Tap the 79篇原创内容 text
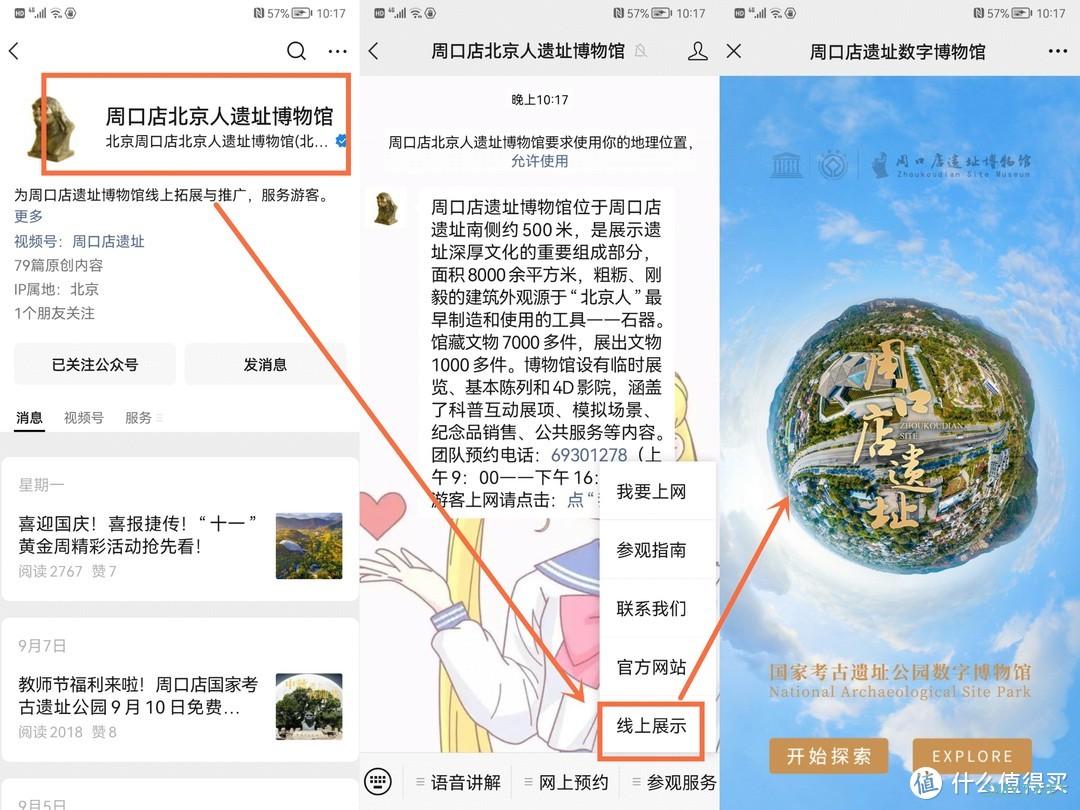The height and width of the screenshot is (810, 1080). point(59,265)
